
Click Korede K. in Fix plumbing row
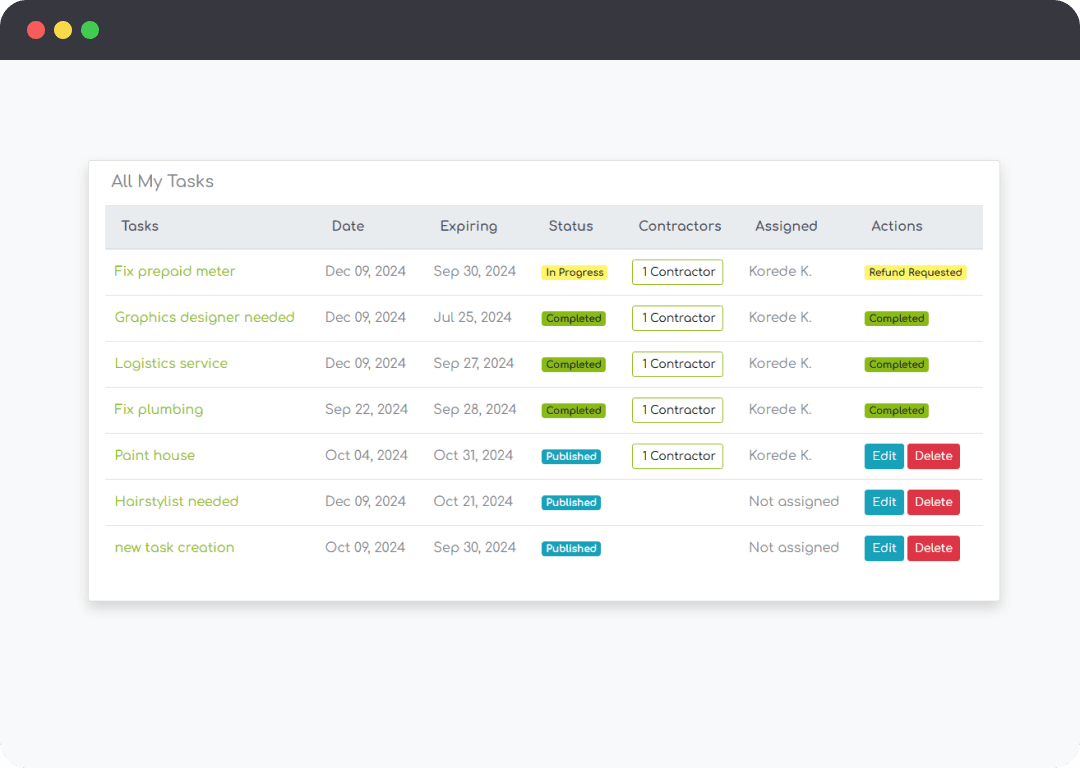click(780, 410)
